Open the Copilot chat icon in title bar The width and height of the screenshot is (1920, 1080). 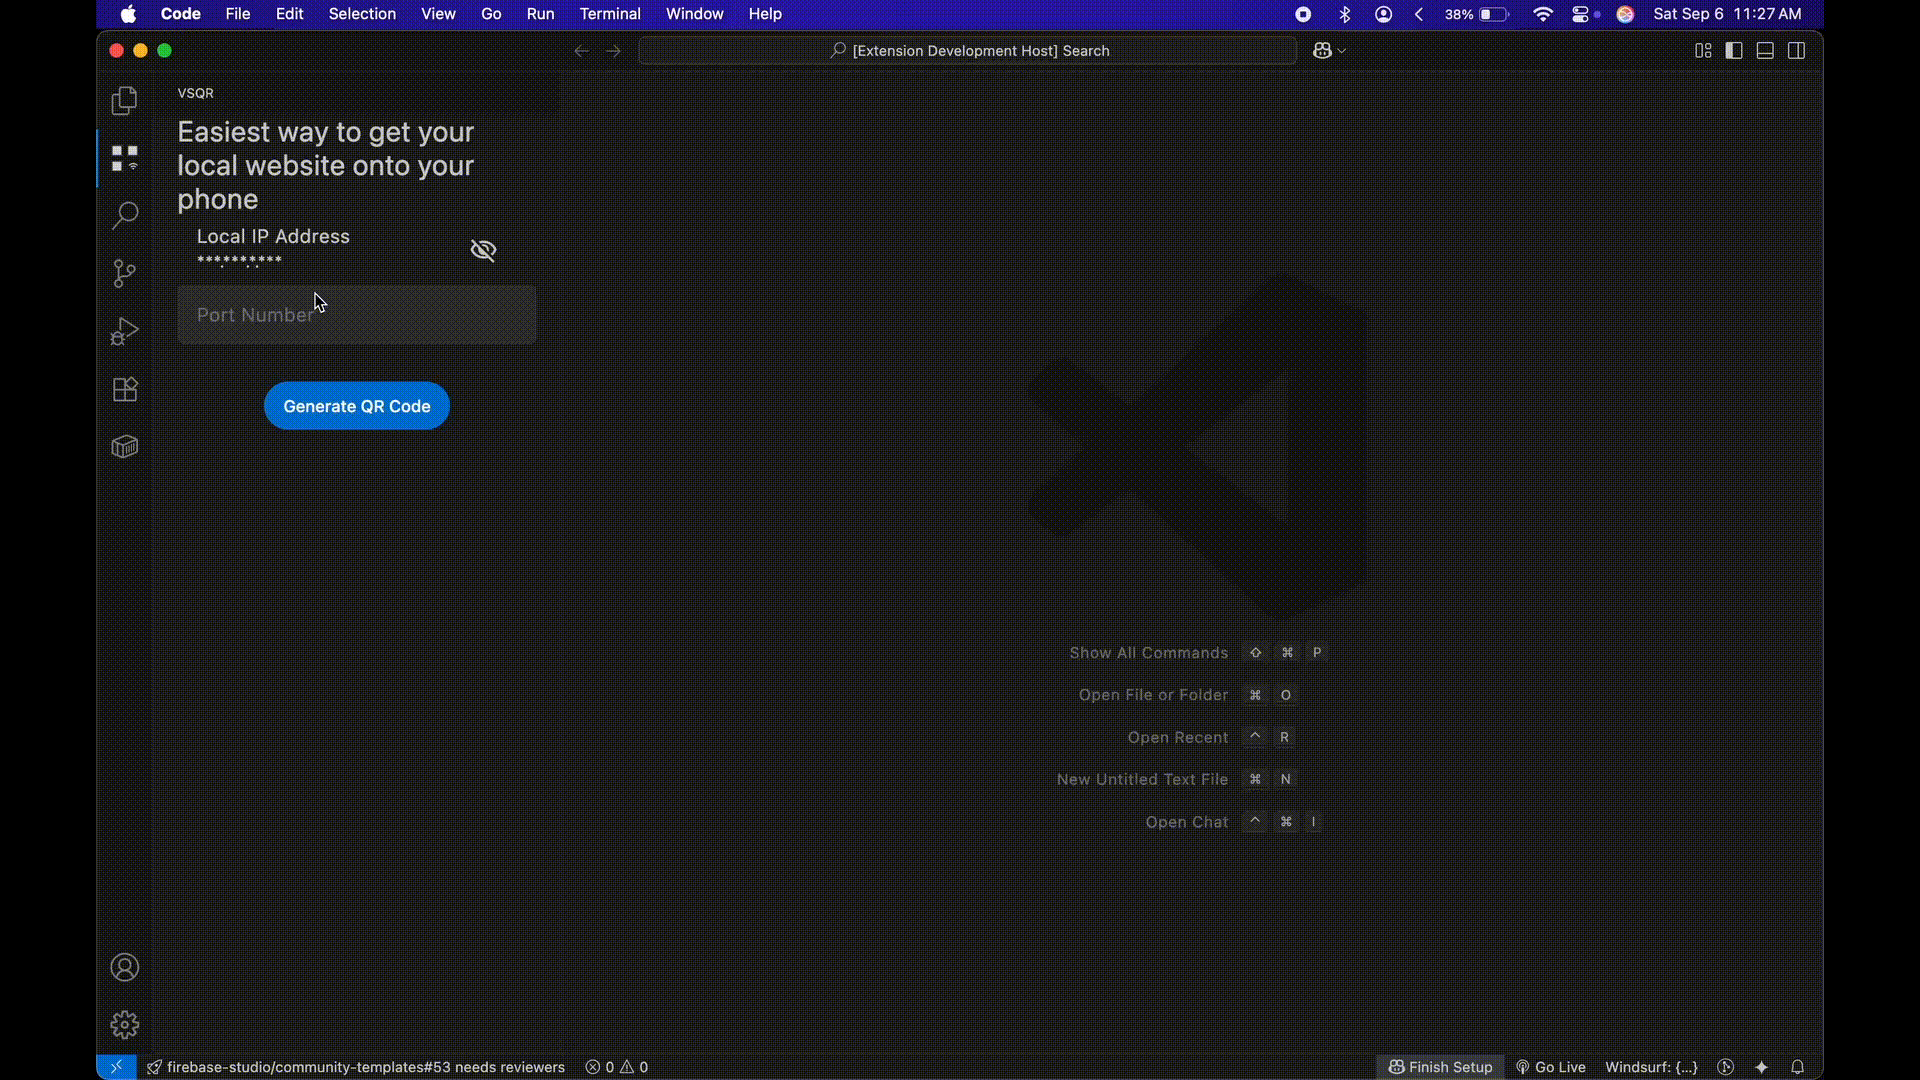1322,51
